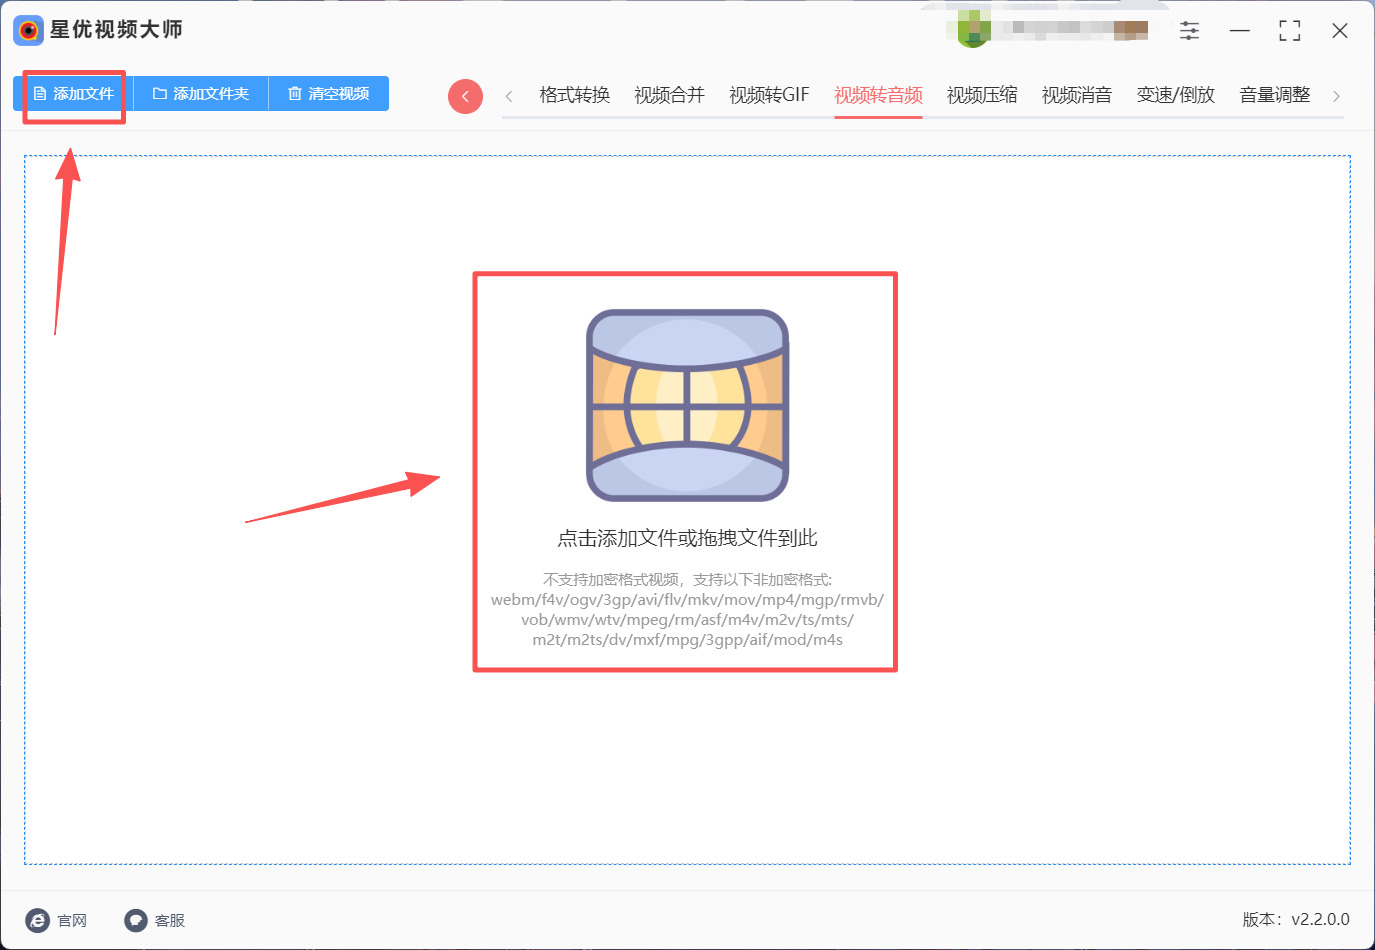Click the 添加文件 button
The width and height of the screenshot is (1375, 950).
(x=73, y=94)
